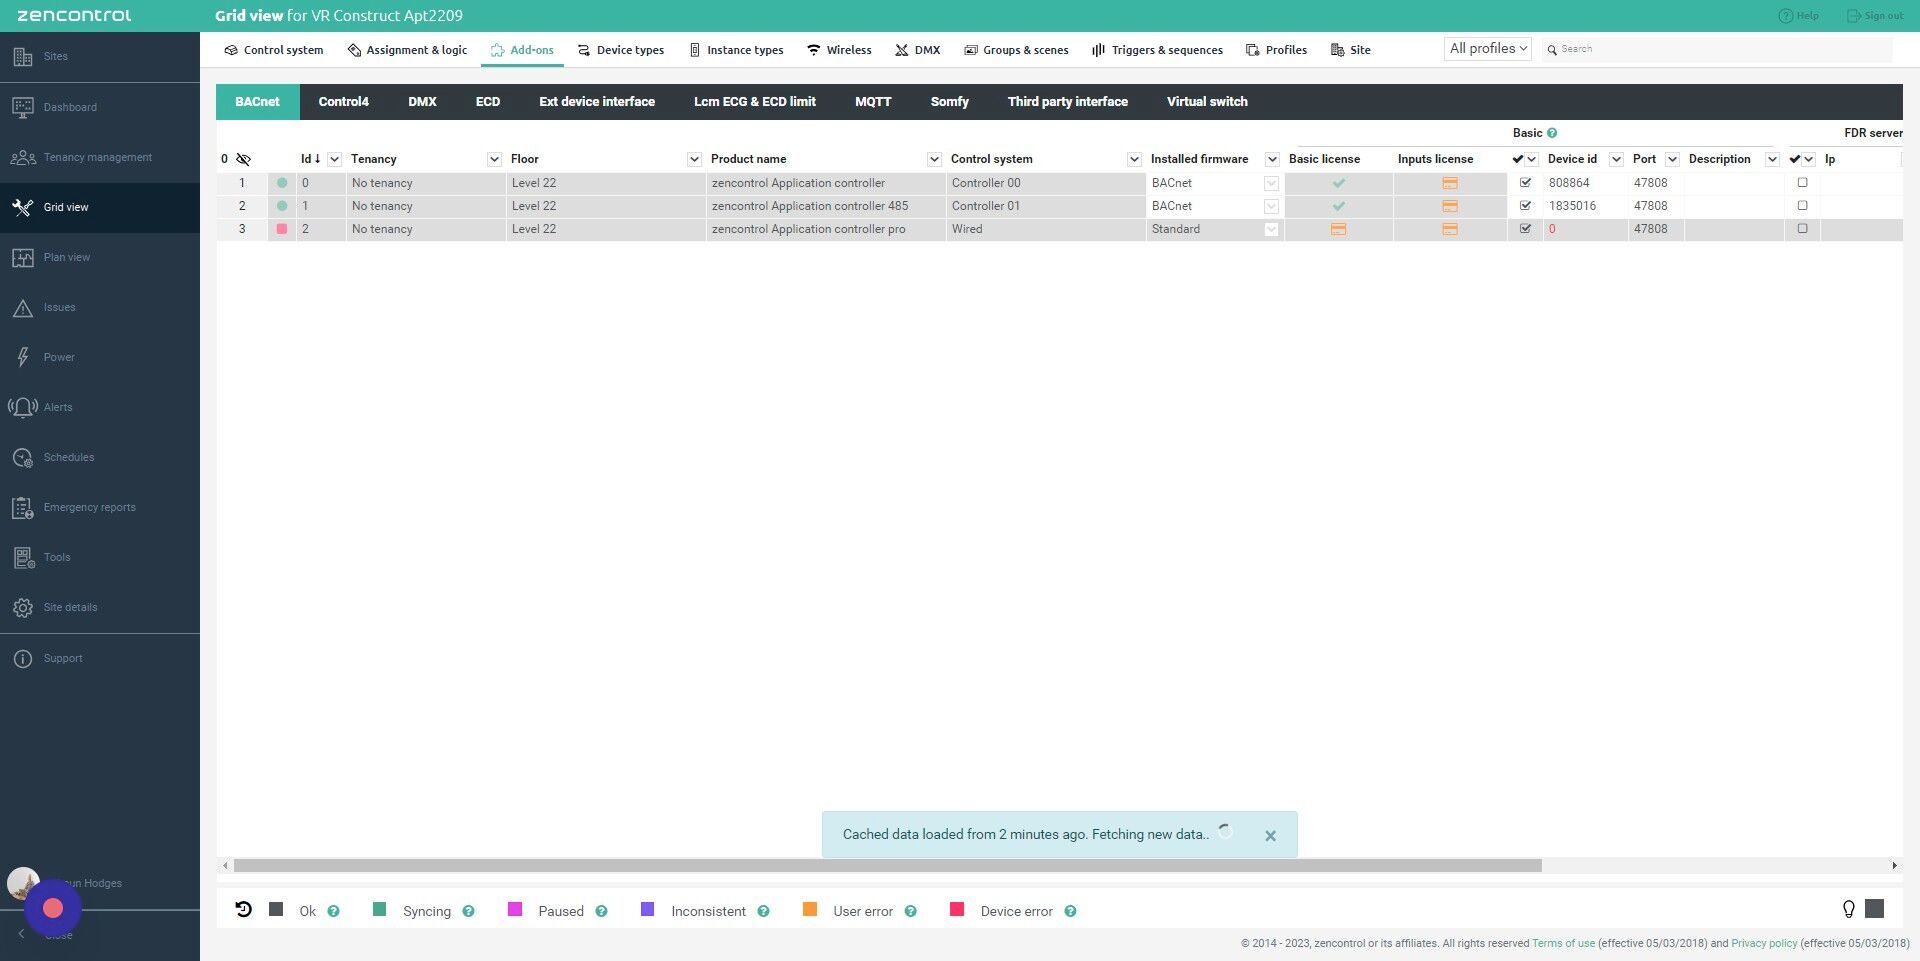Dismiss the cached data notification
Viewport: 1920px width, 961px height.
[x=1270, y=836]
